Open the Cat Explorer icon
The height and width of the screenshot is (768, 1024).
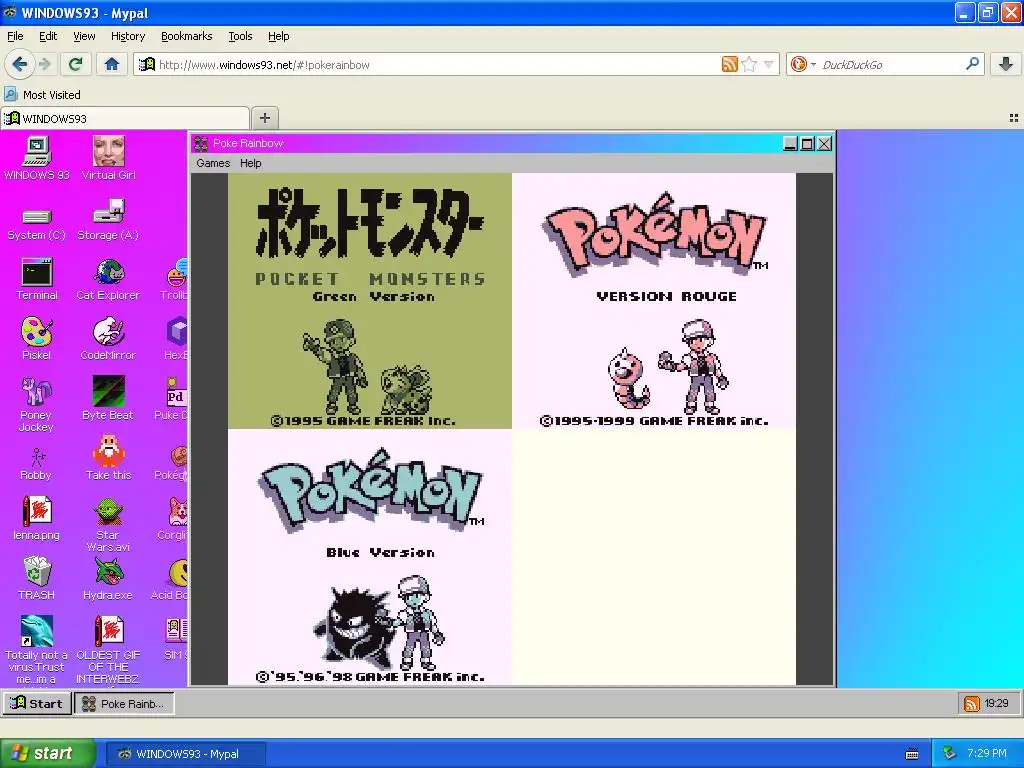click(x=108, y=279)
